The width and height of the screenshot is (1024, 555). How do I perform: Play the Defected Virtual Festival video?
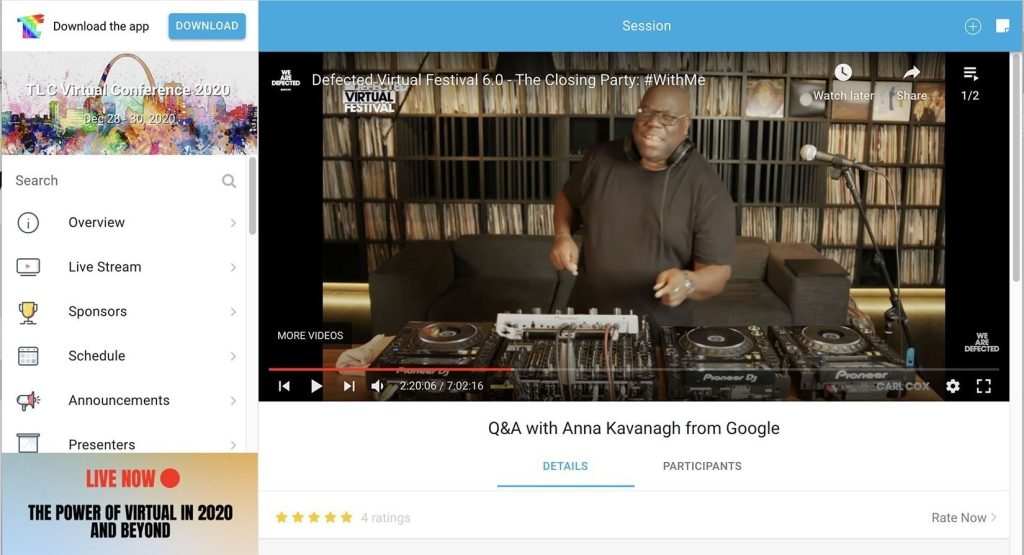(316, 386)
